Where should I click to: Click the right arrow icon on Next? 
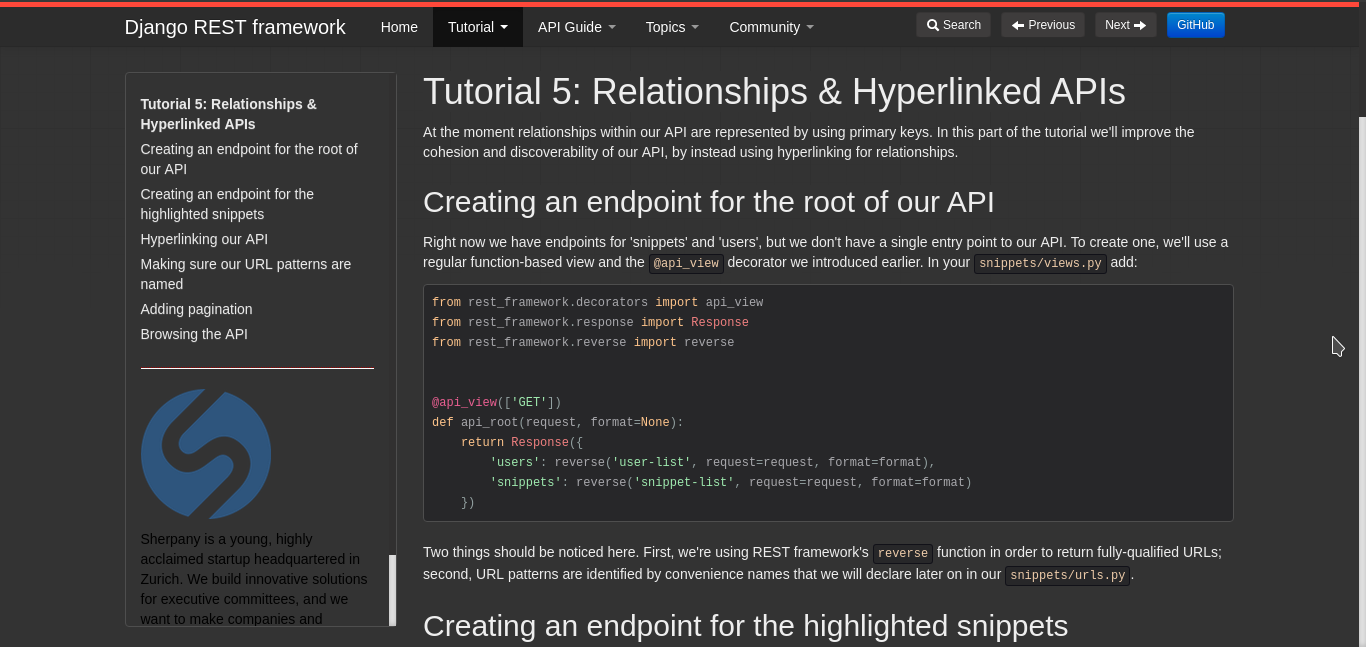(x=1140, y=25)
